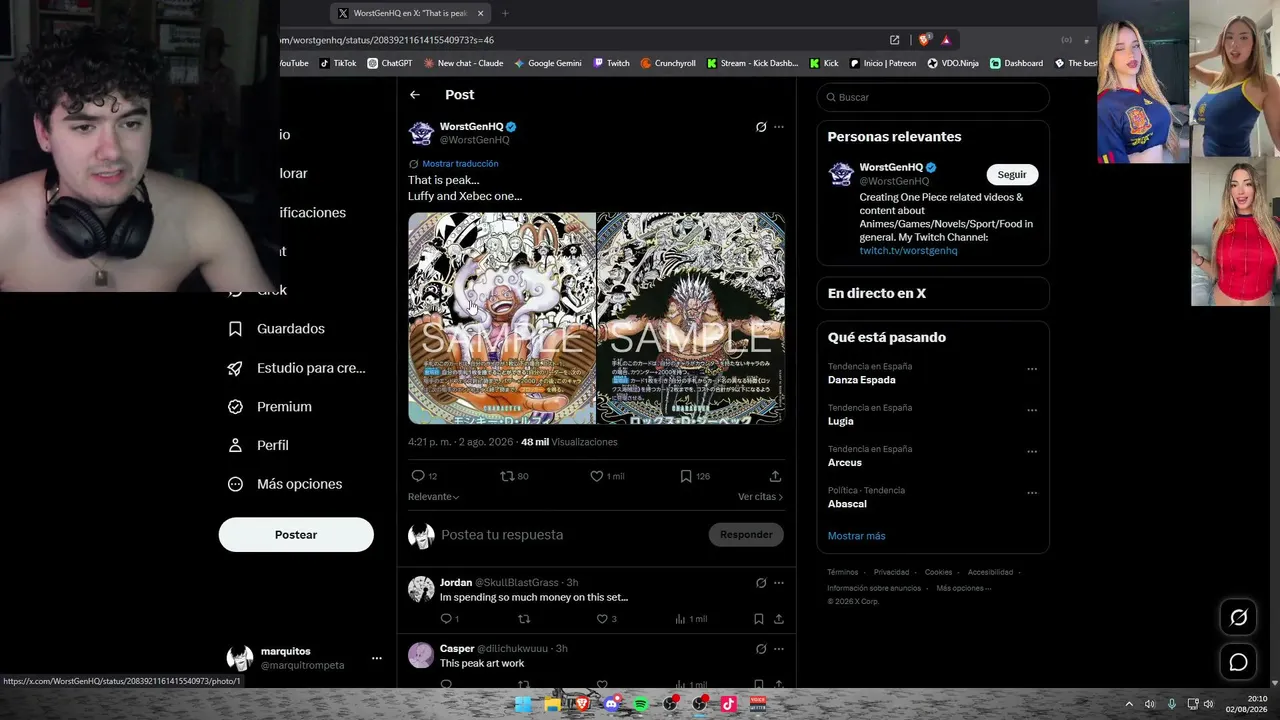
Task: Open twitch.tv/worstgenhq link
Action: coord(908,251)
